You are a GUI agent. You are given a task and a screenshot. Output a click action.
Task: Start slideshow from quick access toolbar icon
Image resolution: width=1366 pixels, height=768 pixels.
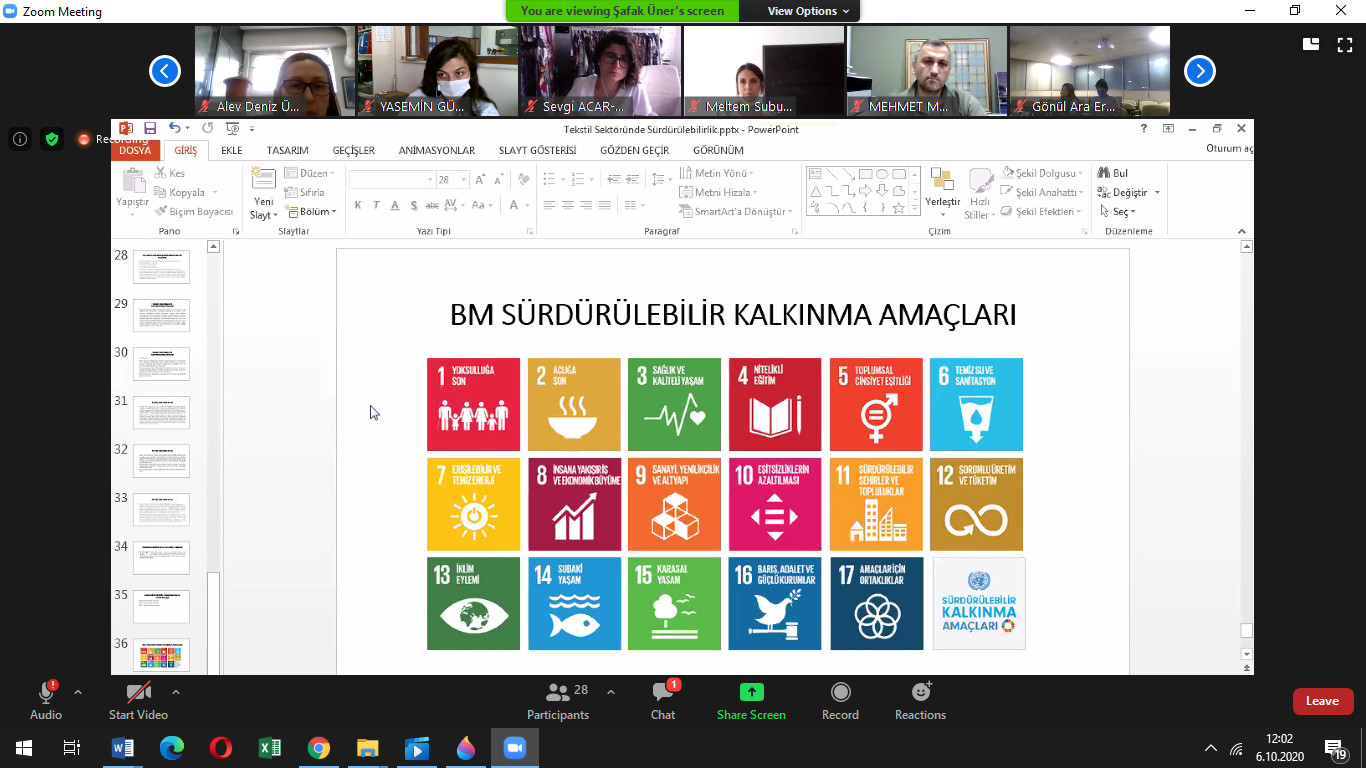click(x=233, y=128)
